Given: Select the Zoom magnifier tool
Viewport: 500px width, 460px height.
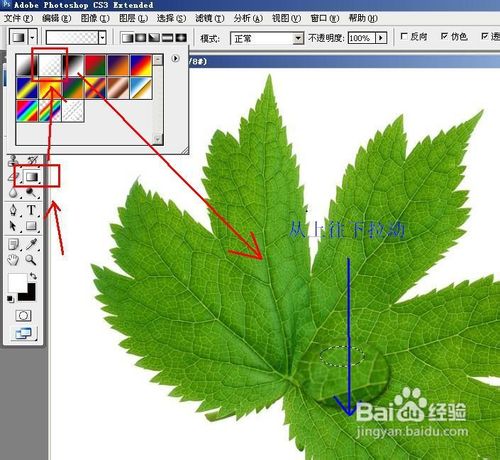Looking at the screenshot, I should (x=31, y=260).
